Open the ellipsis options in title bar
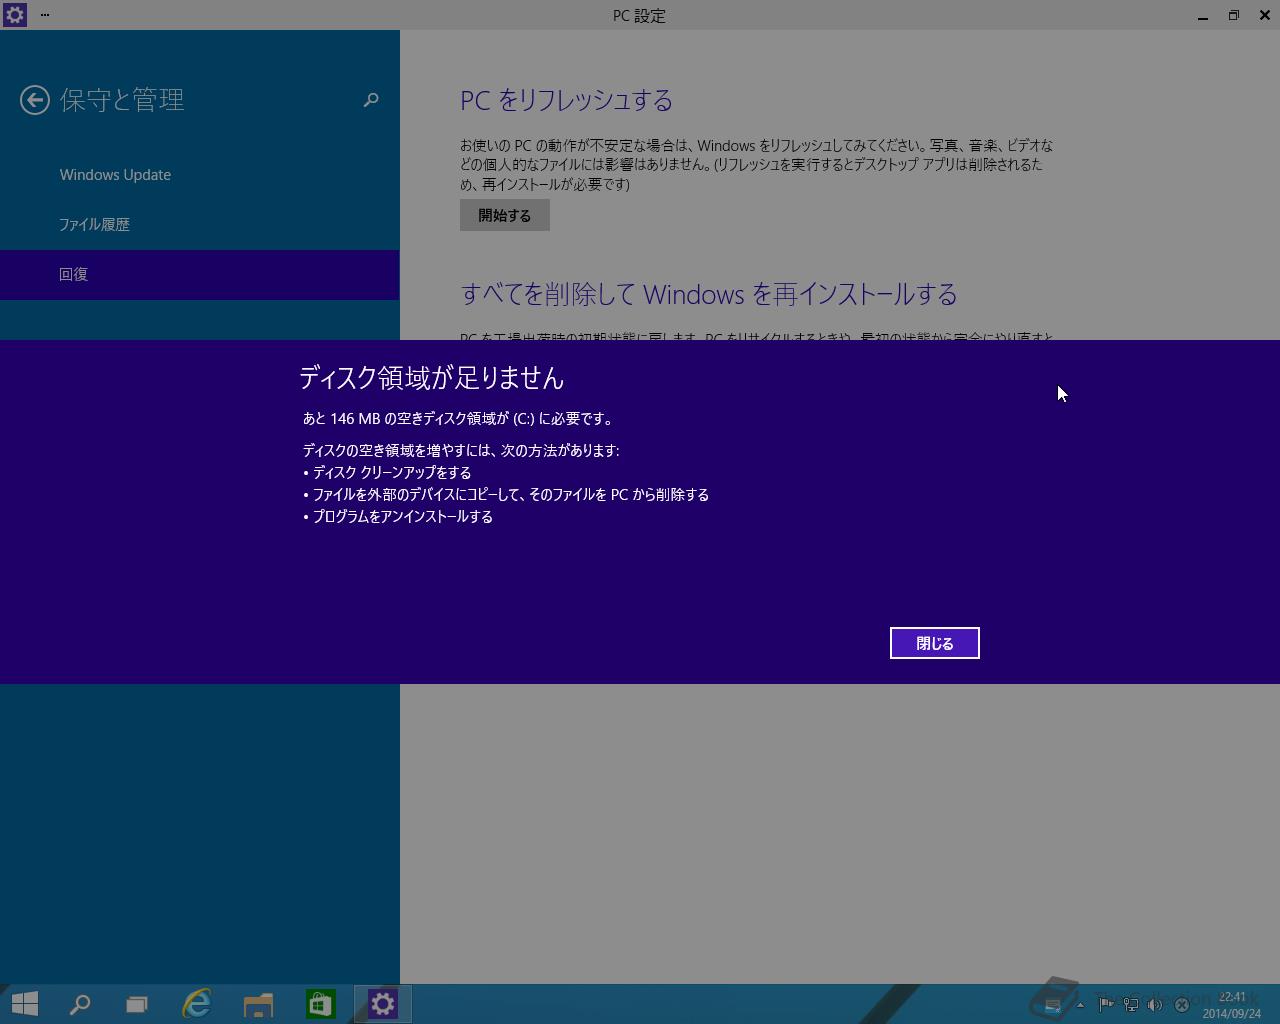The image size is (1280, 1024). [45, 15]
